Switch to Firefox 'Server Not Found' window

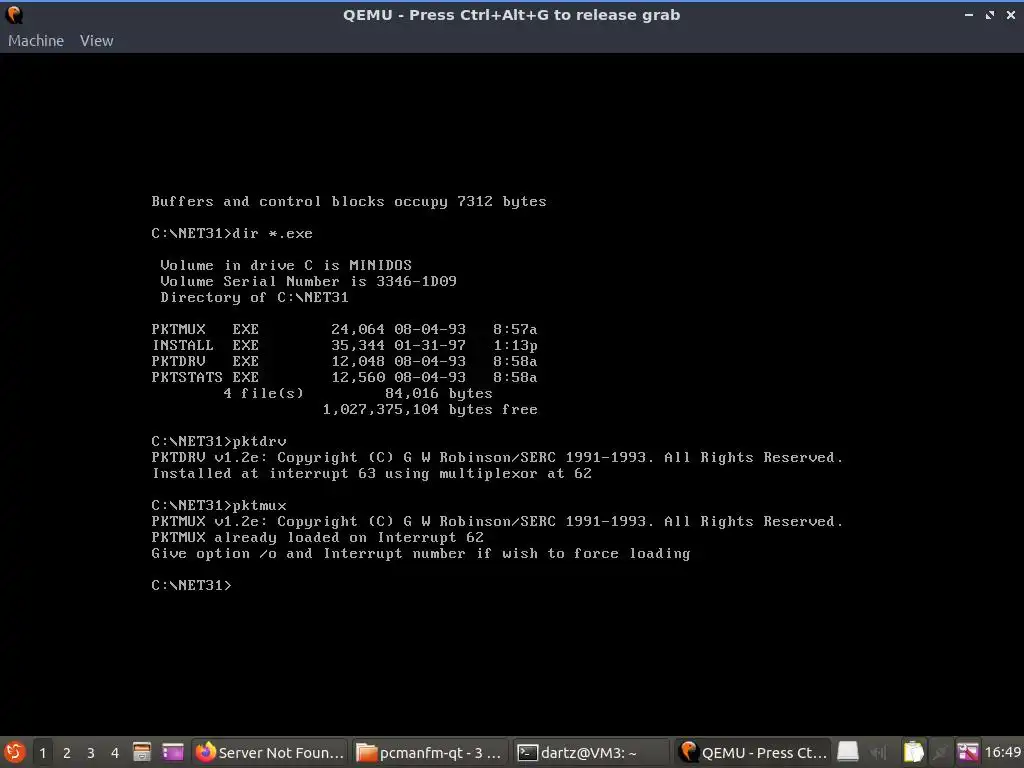[269, 752]
